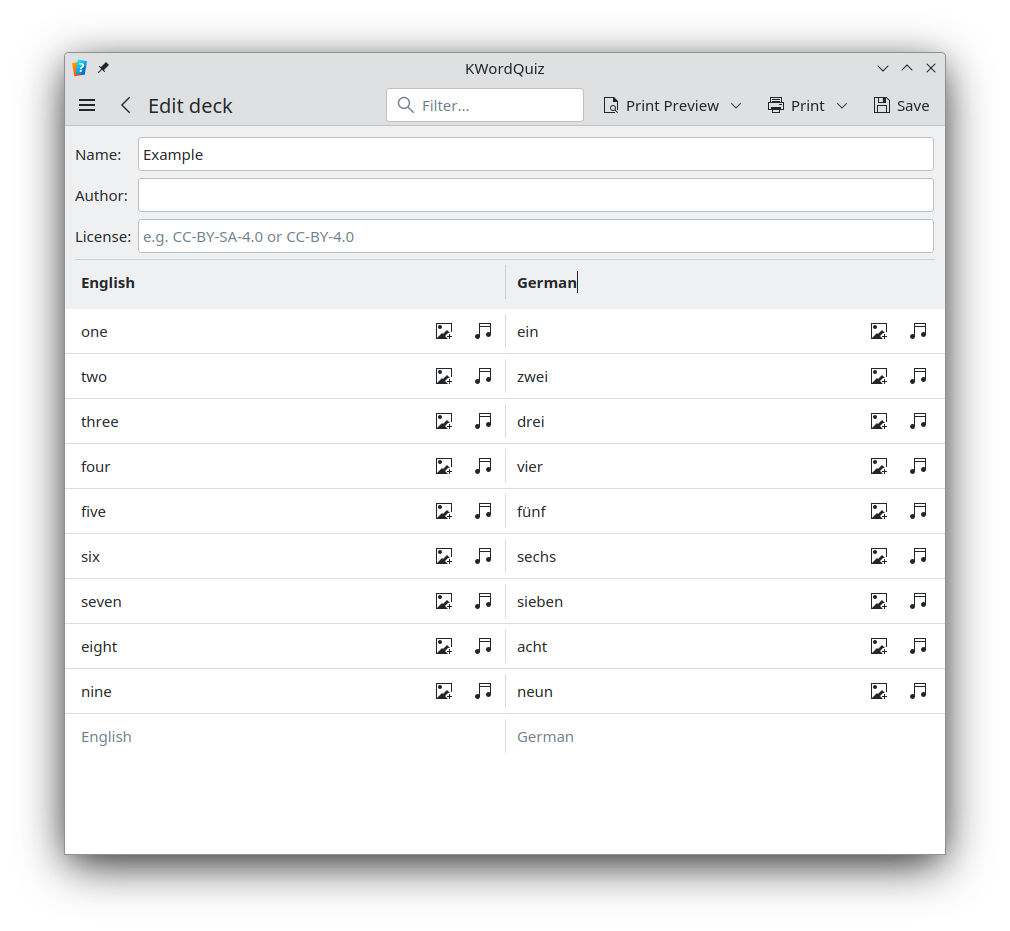The height and width of the screenshot is (931, 1010).
Task: Add an image to the English word "five"
Action: coord(444,511)
